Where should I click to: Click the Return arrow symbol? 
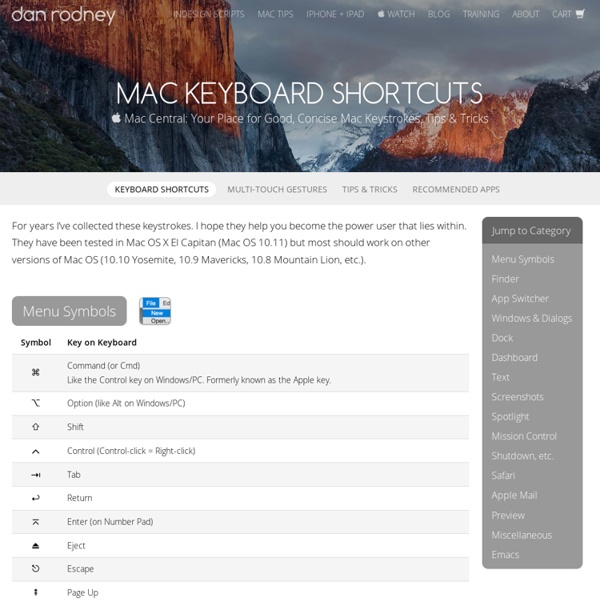[36, 498]
